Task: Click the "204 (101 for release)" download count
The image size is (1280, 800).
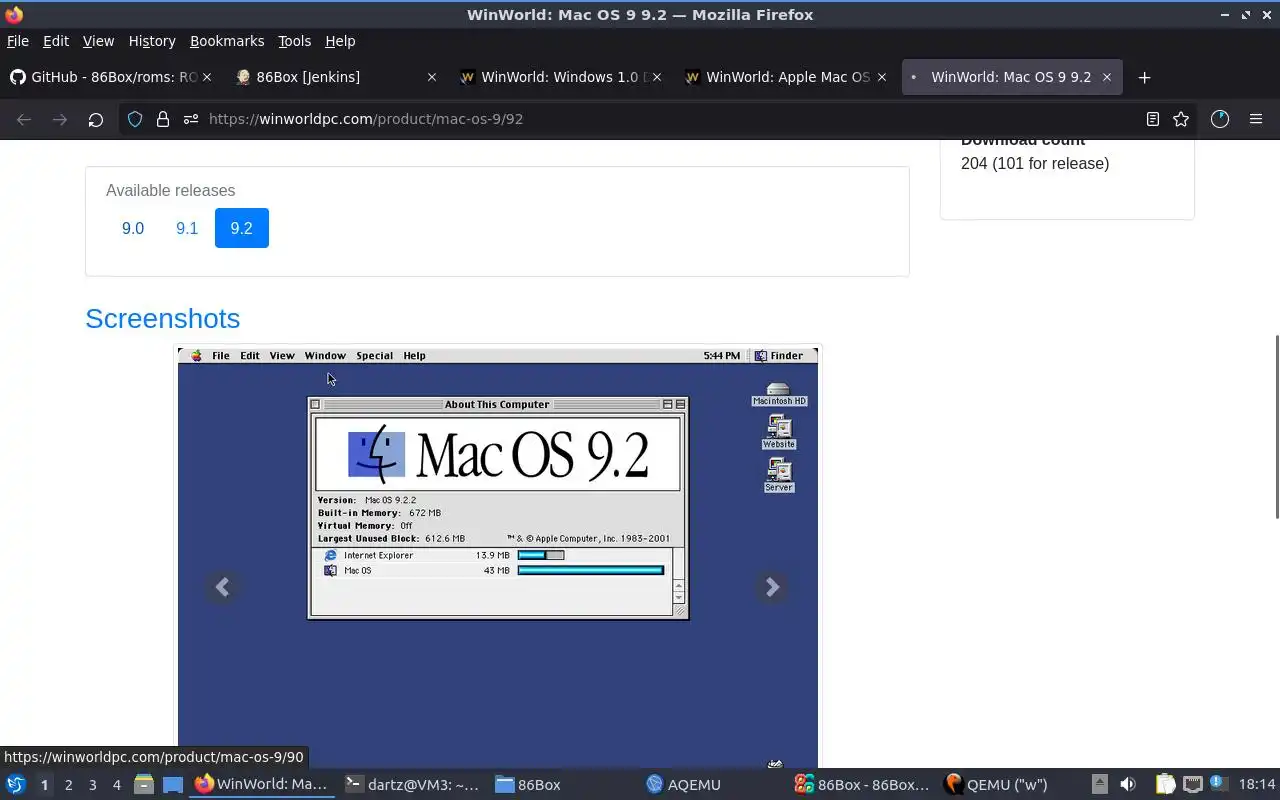Action: (x=1035, y=163)
